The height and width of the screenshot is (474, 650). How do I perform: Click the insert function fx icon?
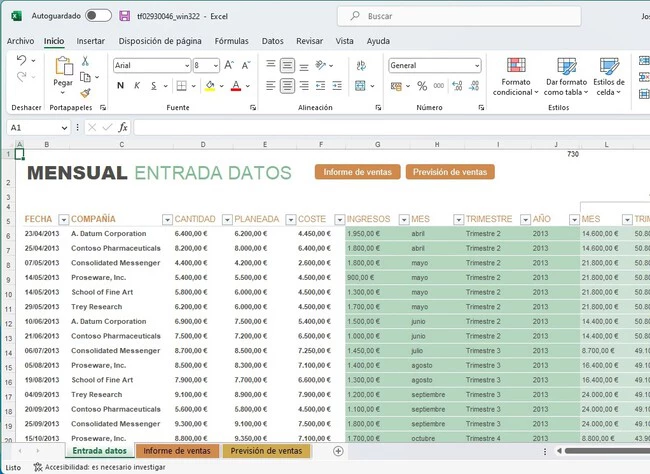click(123, 128)
